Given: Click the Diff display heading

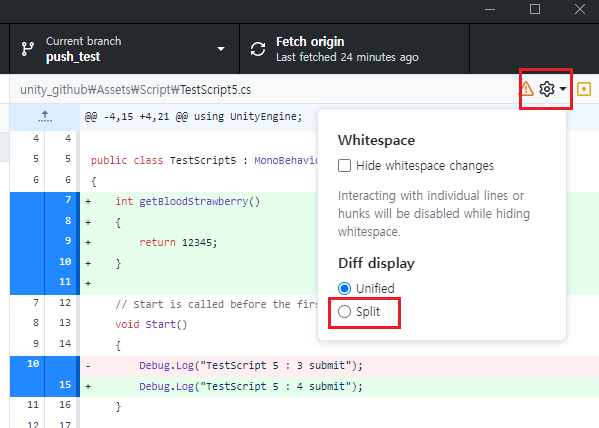Looking at the screenshot, I should click(376, 263).
